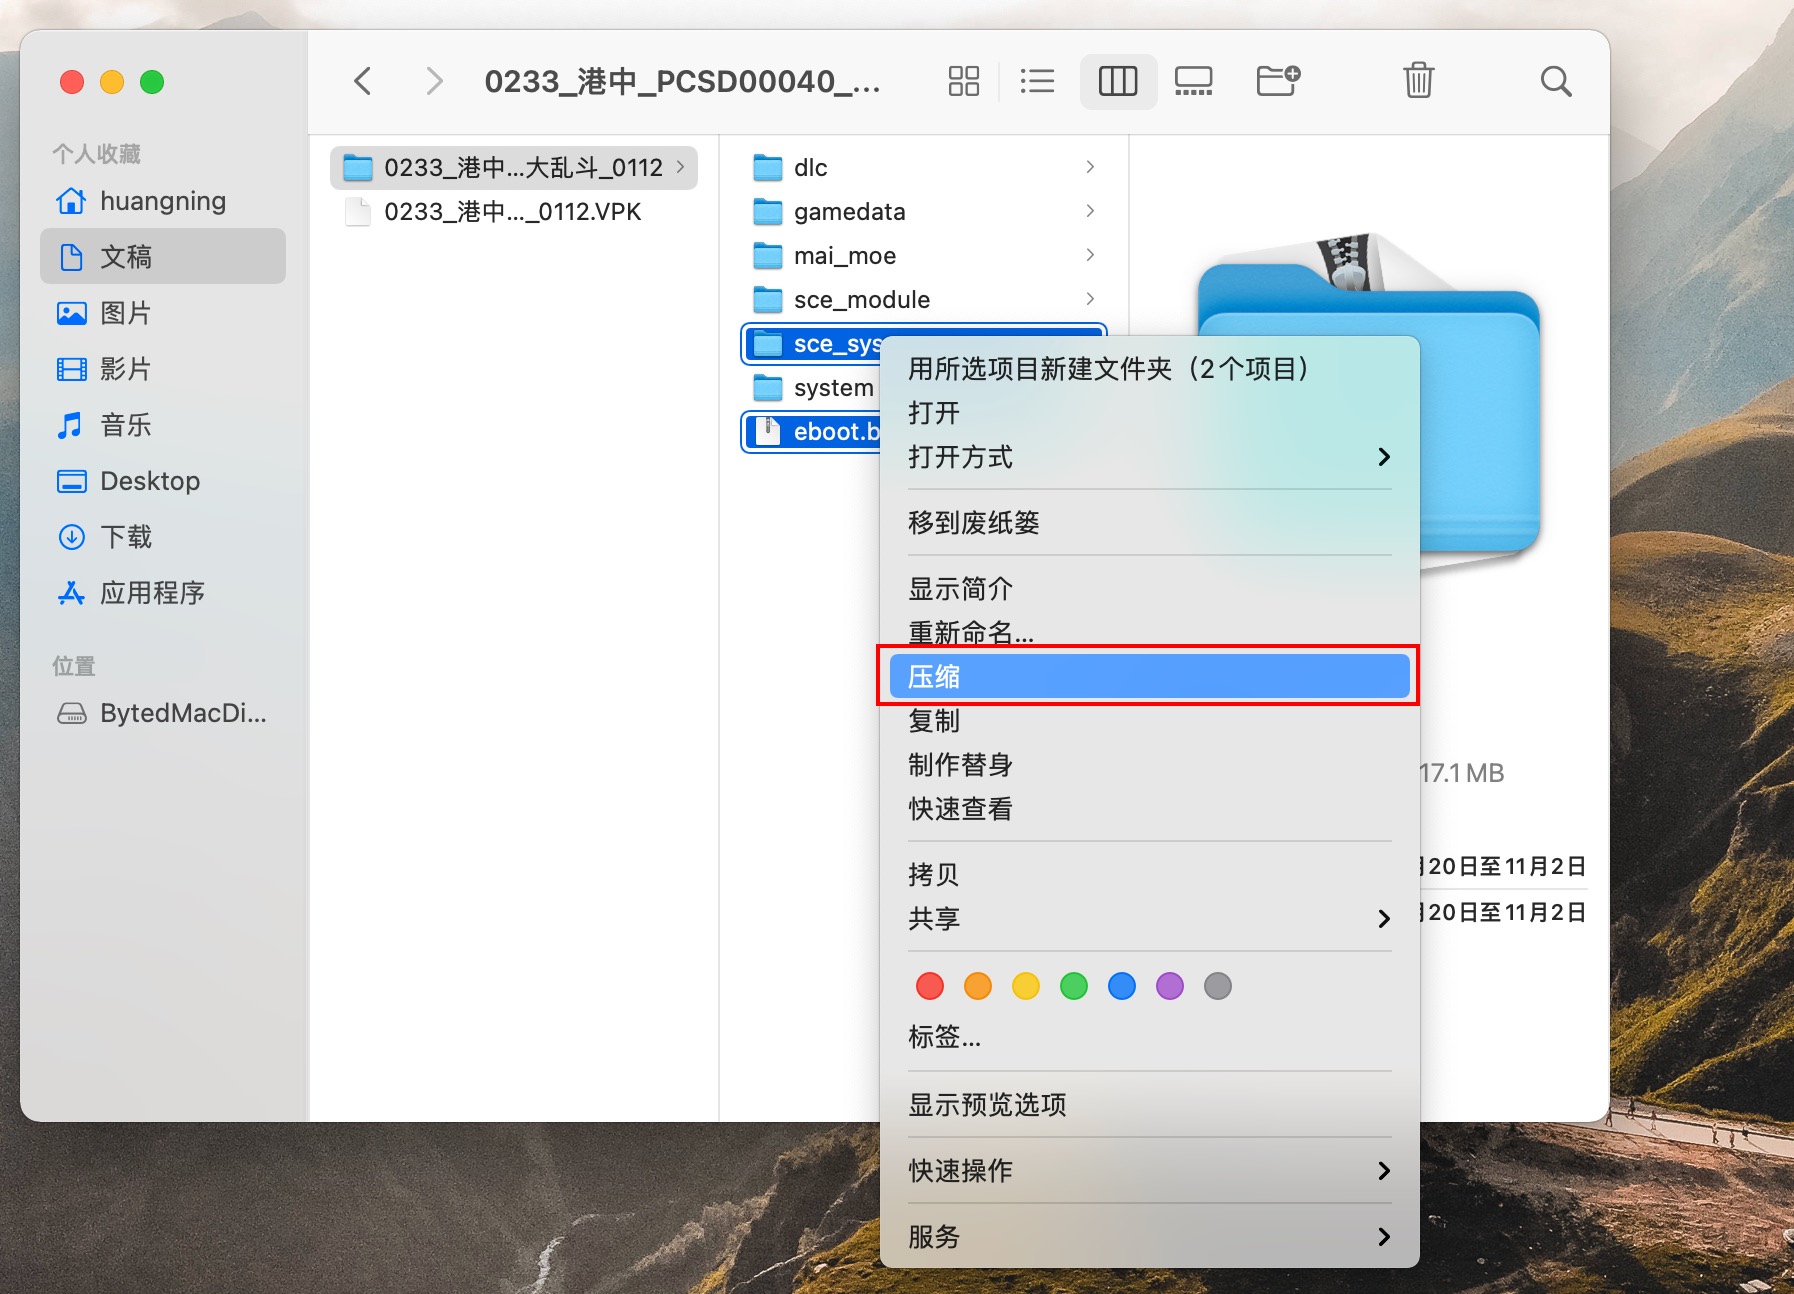
Task: Switch to icon grid view
Action: tap(964, 81)
